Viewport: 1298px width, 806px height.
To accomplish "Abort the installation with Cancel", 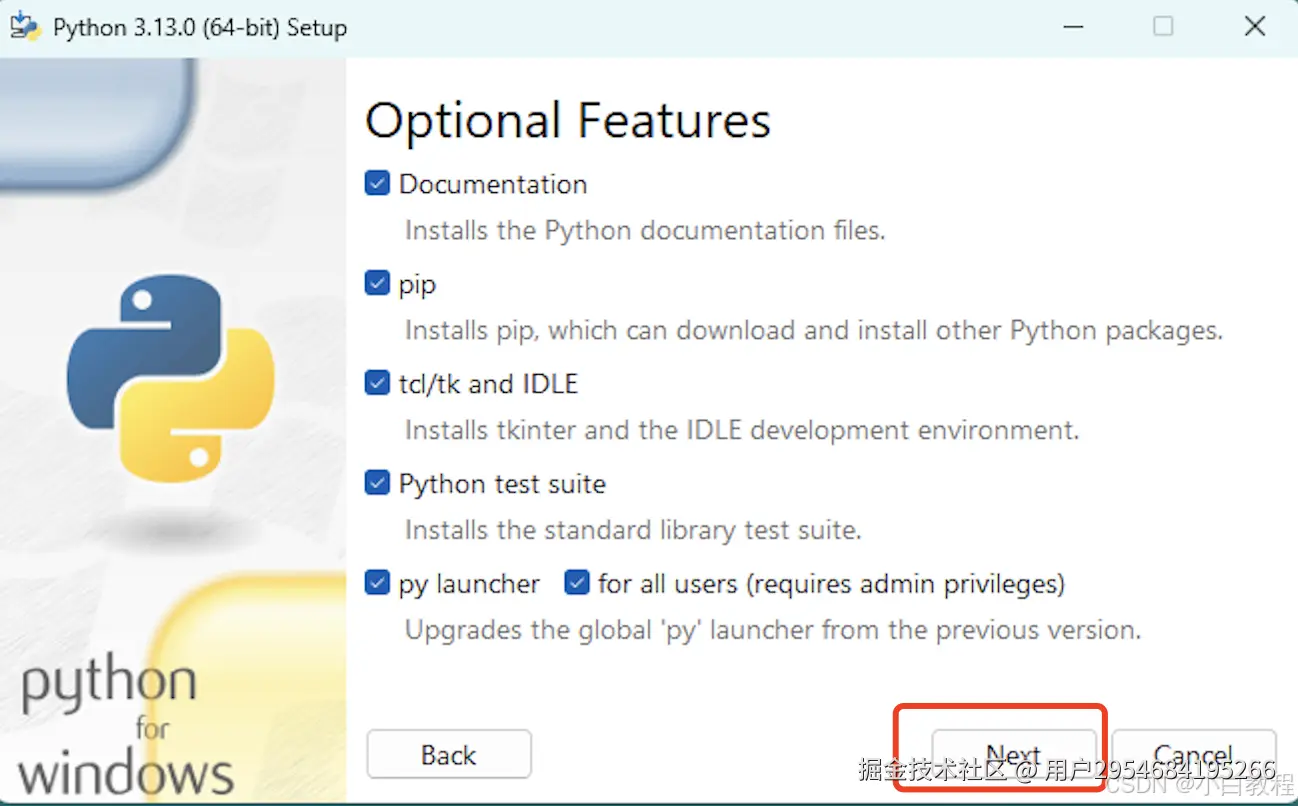I will coord(1194,755).
